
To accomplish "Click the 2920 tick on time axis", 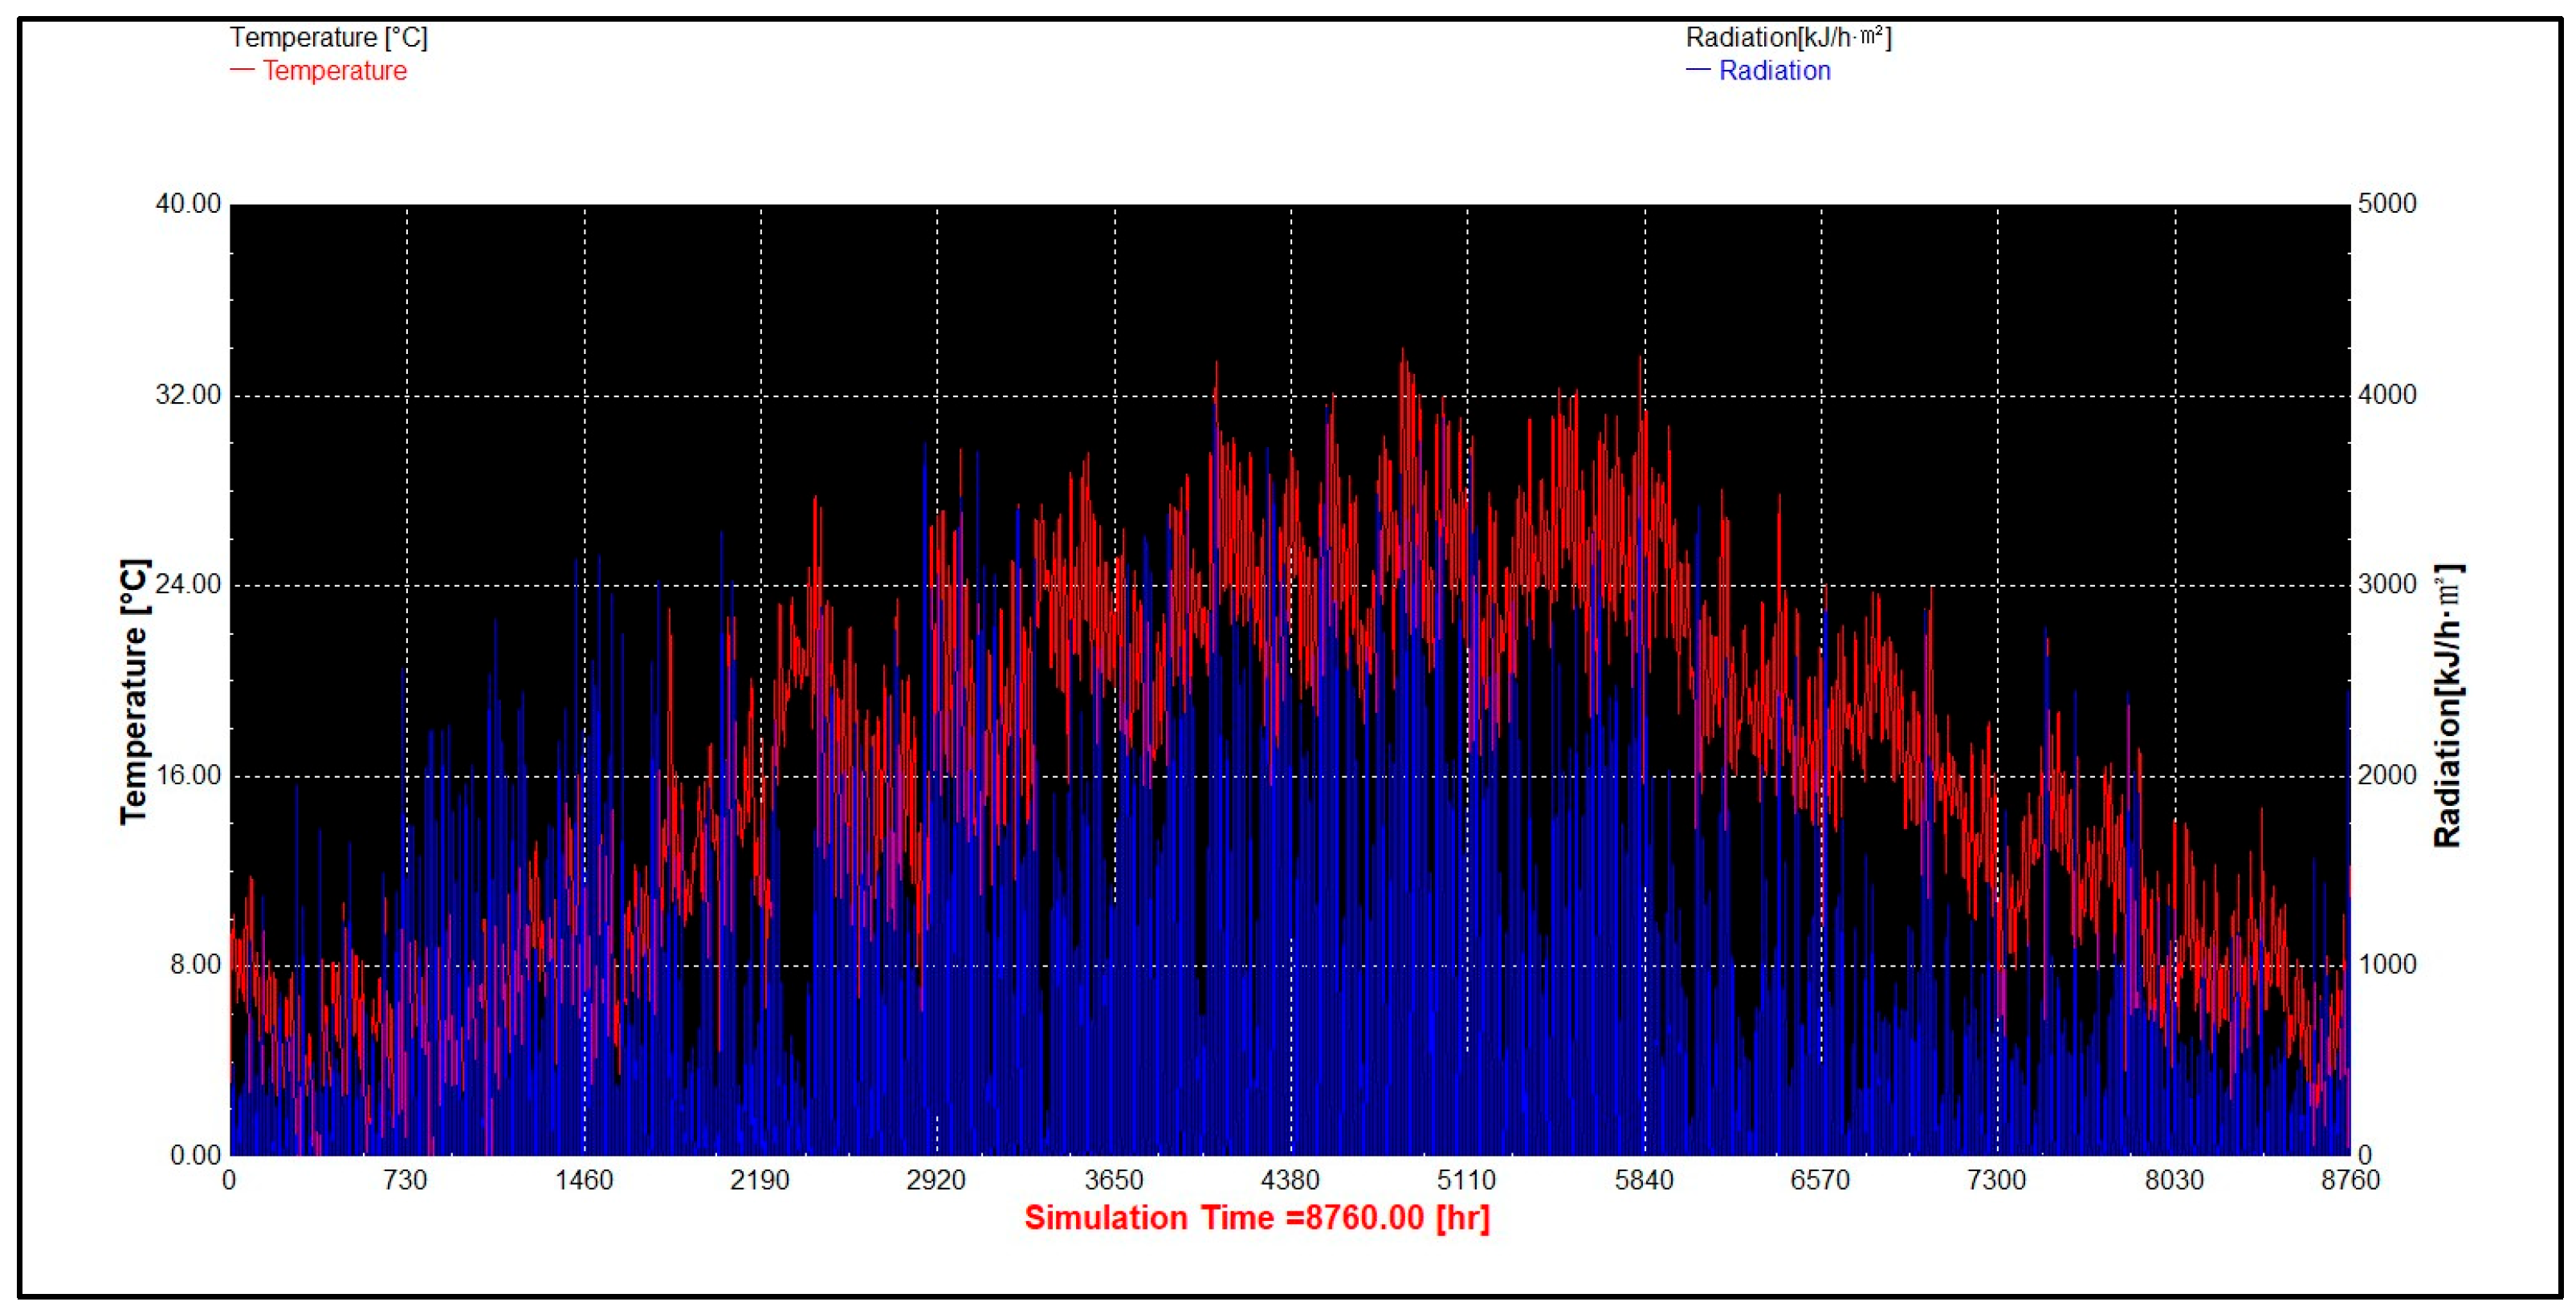I will tap(936, 1181).
